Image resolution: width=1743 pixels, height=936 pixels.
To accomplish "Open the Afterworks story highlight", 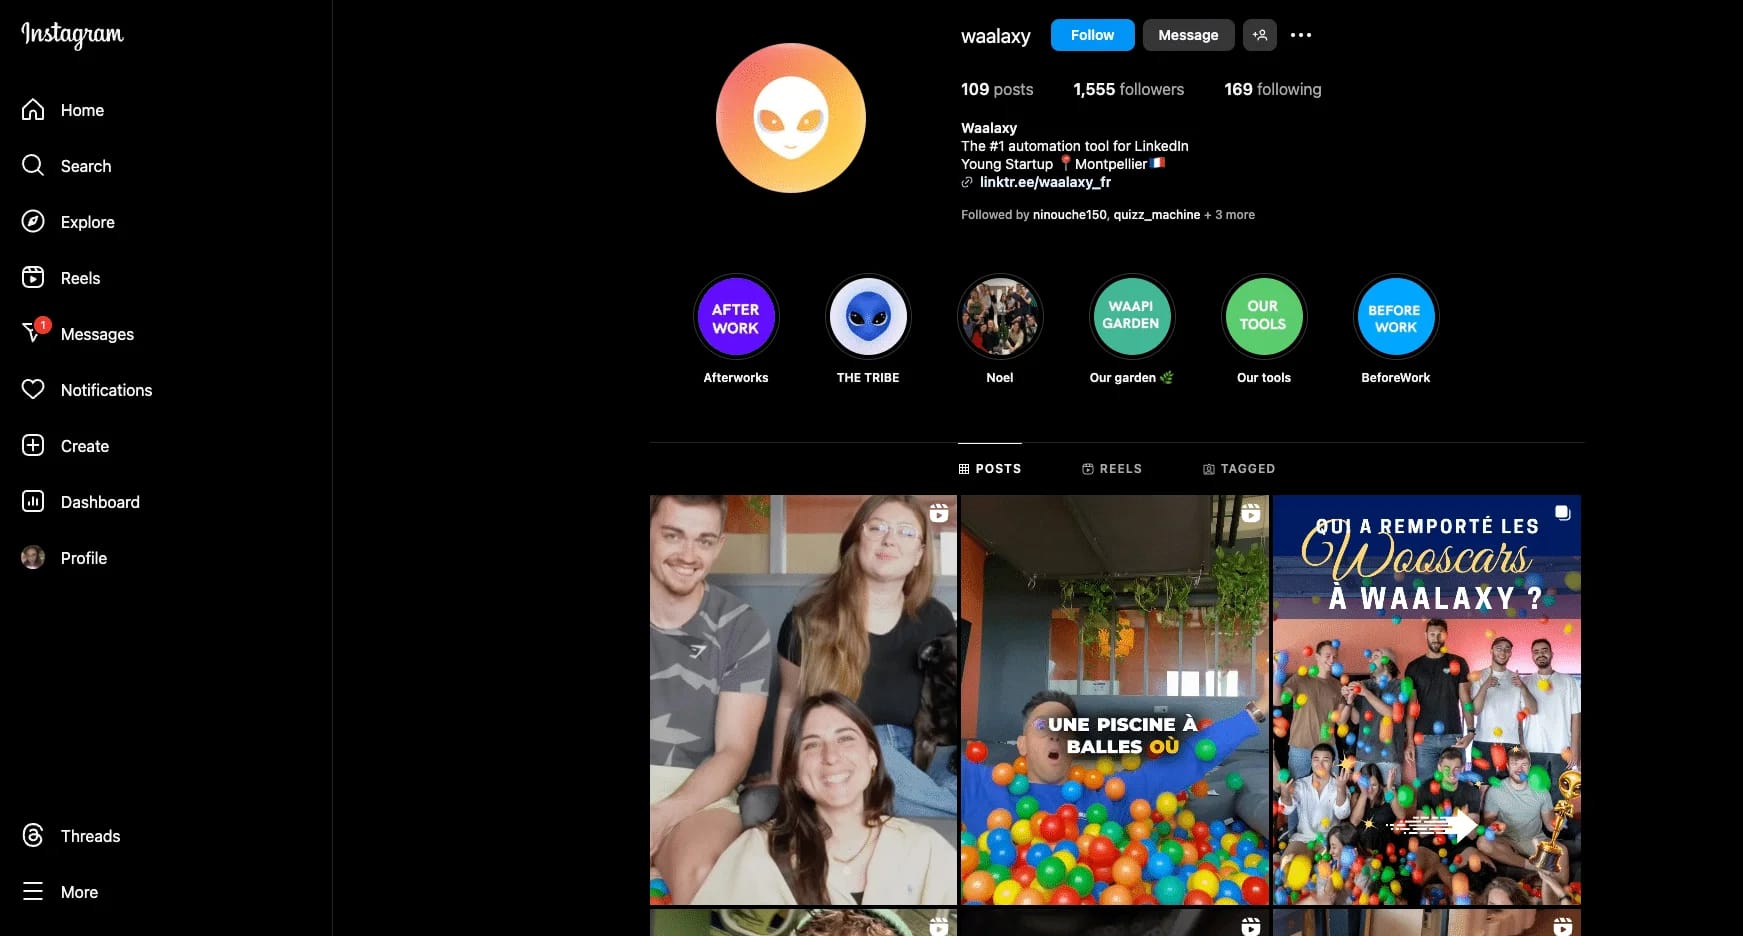I will 736,318.
